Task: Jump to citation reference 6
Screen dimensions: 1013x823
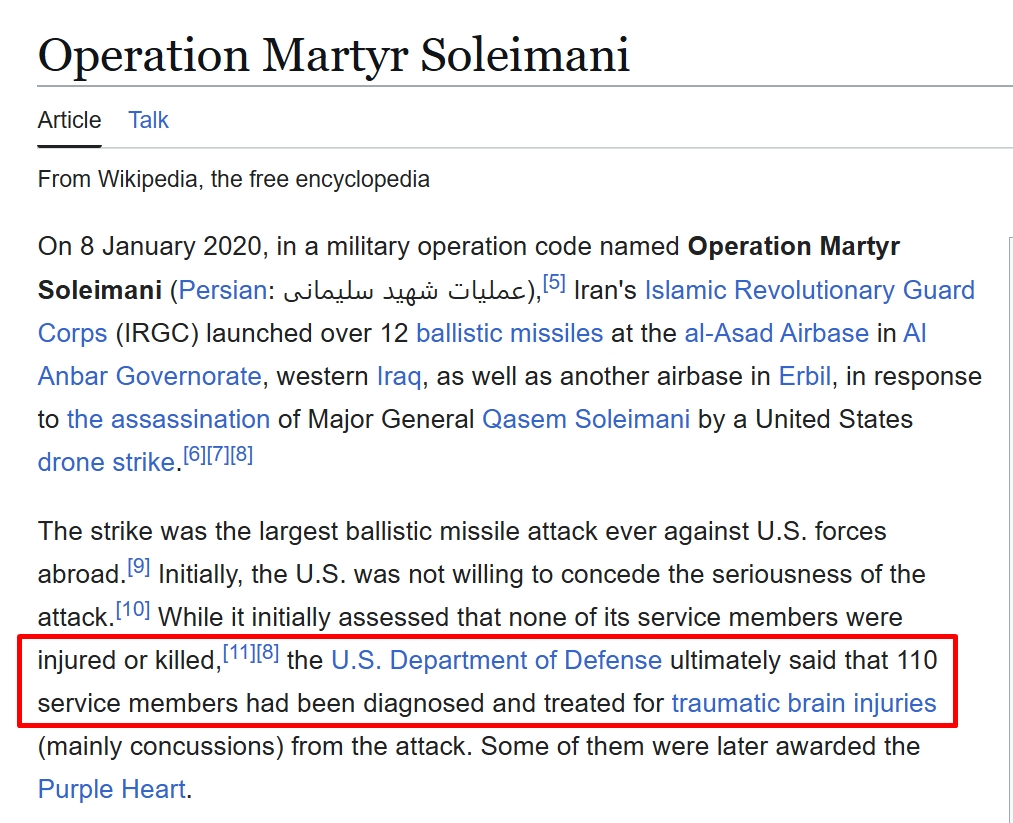Action: 194,454
